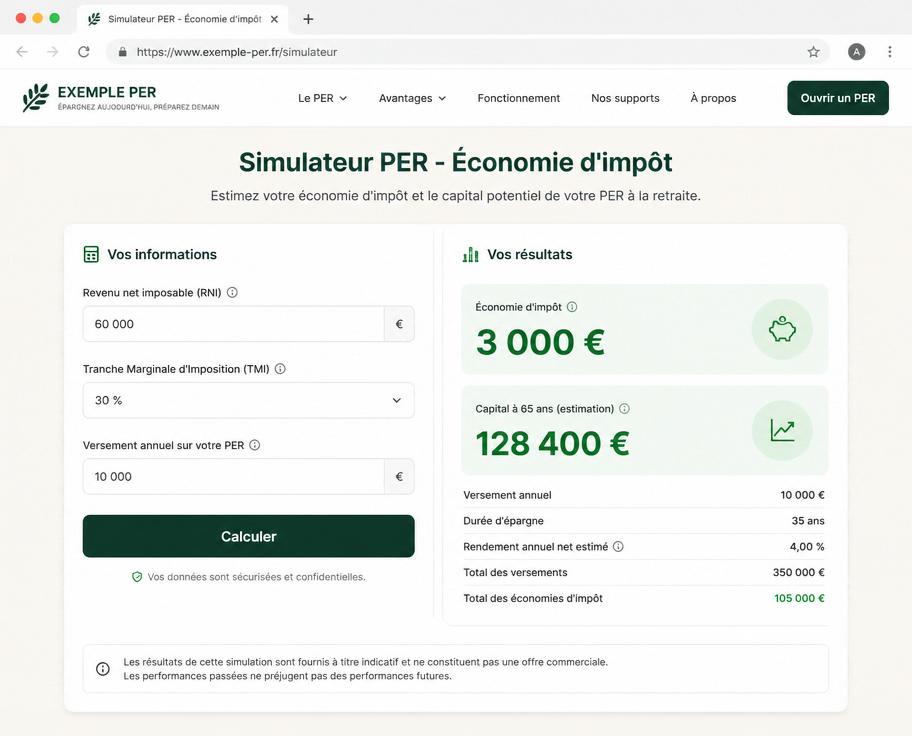Open the Fonctionnement page
Image resolution: width=912 pixels, height=736 pixels.
point(519,98)
